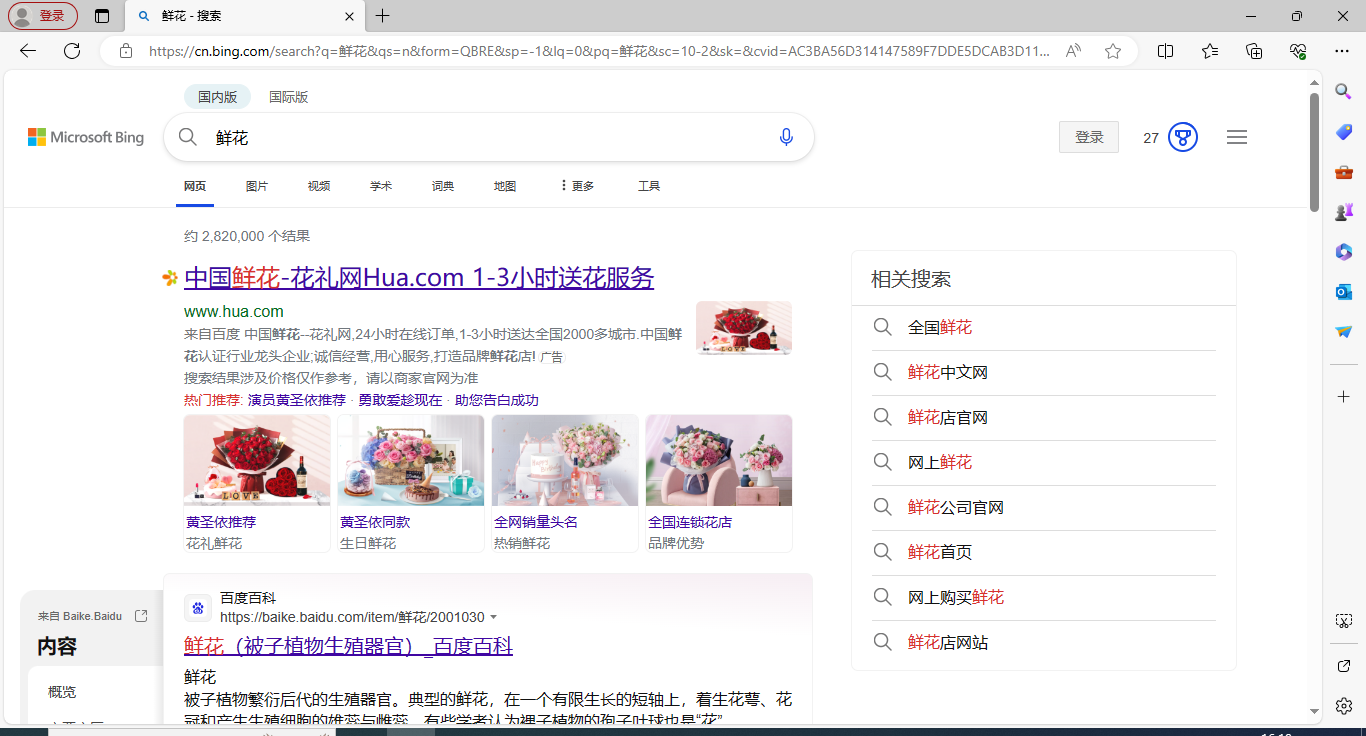Expand dropdown arrow beside baike.baidu.com URL
Image resolution: width=1366 pixels, height=736 pixels.
point(494,618)
